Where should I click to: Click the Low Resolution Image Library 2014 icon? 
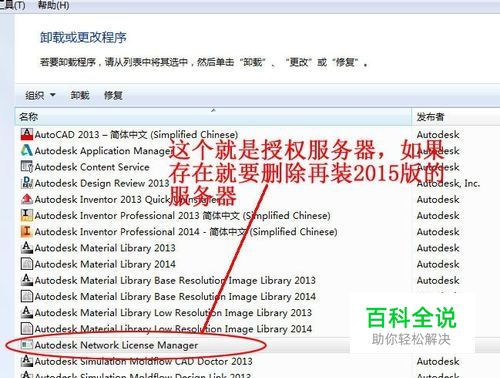(x=27, y=329)
